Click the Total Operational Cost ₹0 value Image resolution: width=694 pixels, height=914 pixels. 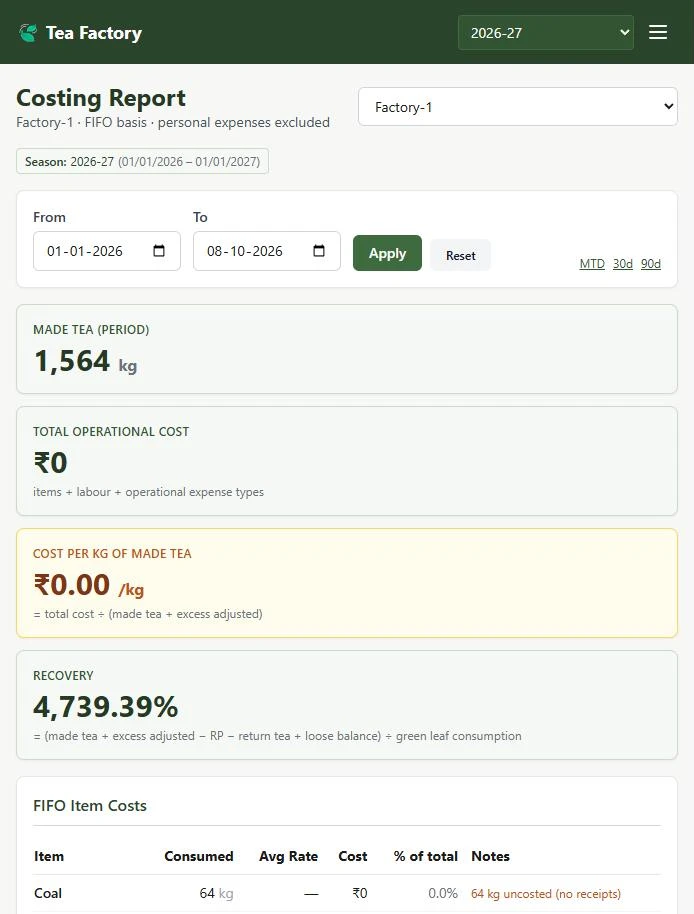[50, 463]
